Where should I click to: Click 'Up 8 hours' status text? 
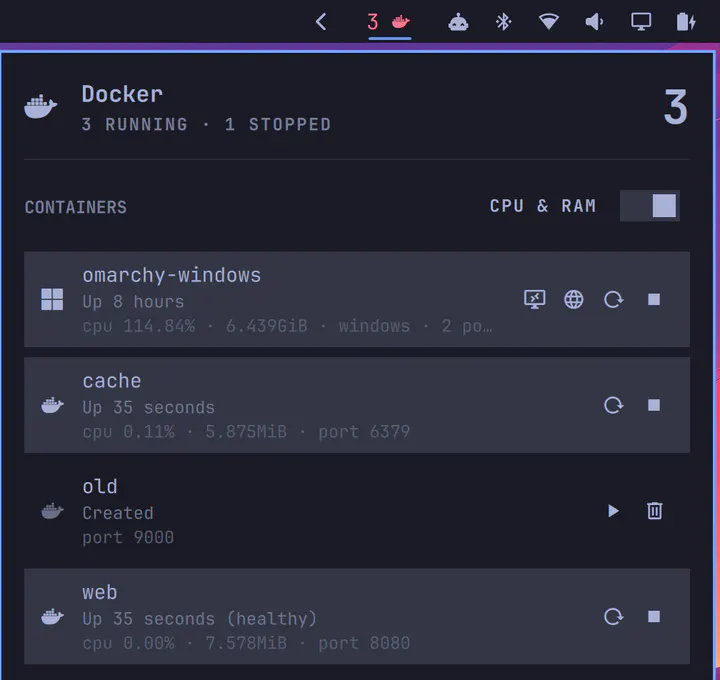click(x=133, y=302)
